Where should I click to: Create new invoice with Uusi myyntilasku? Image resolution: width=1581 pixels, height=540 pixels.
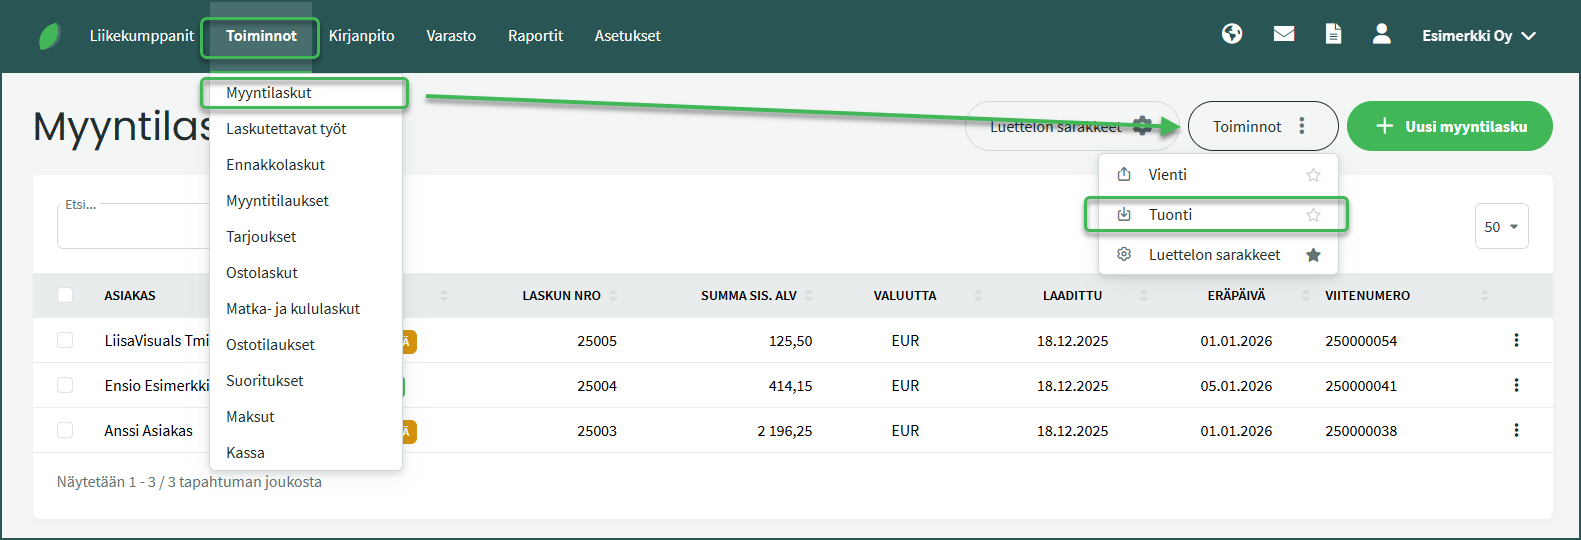click(x=1449, y=126)
